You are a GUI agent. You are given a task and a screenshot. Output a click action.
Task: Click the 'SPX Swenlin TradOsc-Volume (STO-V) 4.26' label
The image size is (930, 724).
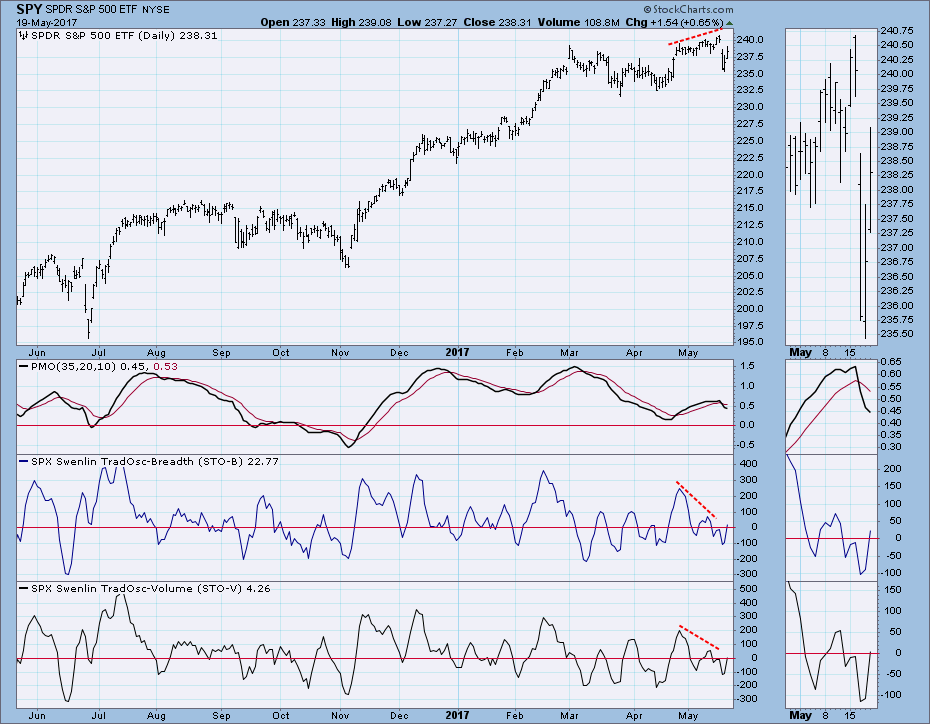coord(151,589)
